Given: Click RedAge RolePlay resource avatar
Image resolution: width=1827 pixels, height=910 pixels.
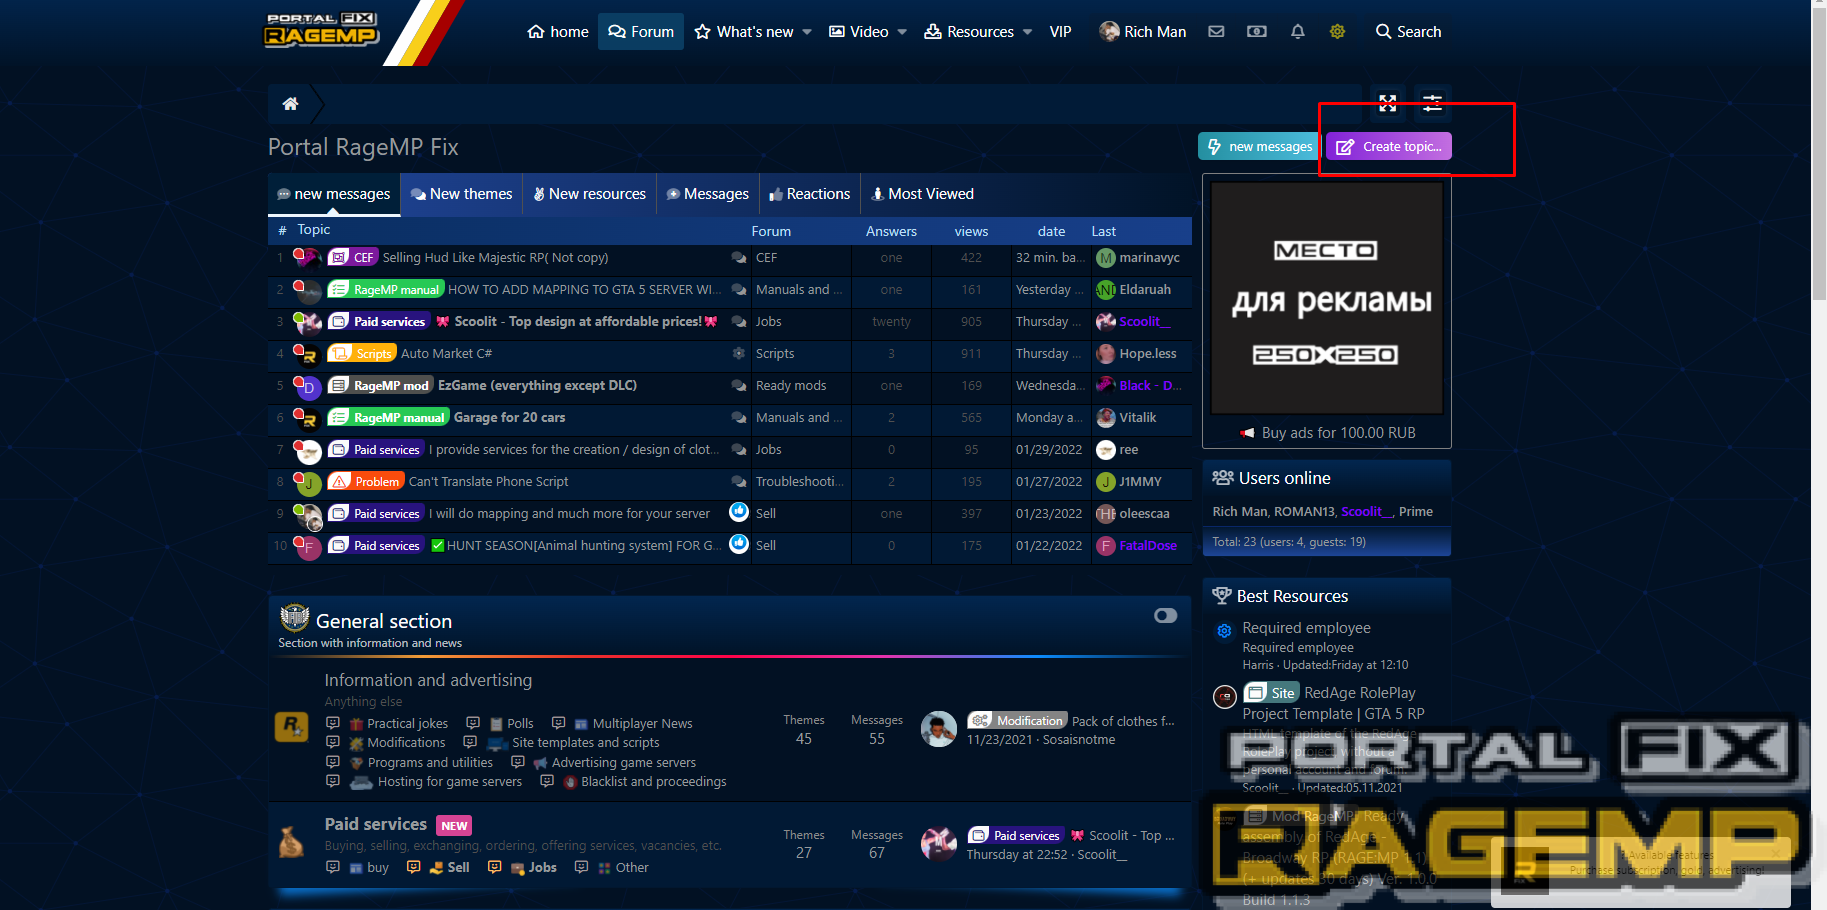Looking at the screenshot, I should click(x=1224, y=697).
